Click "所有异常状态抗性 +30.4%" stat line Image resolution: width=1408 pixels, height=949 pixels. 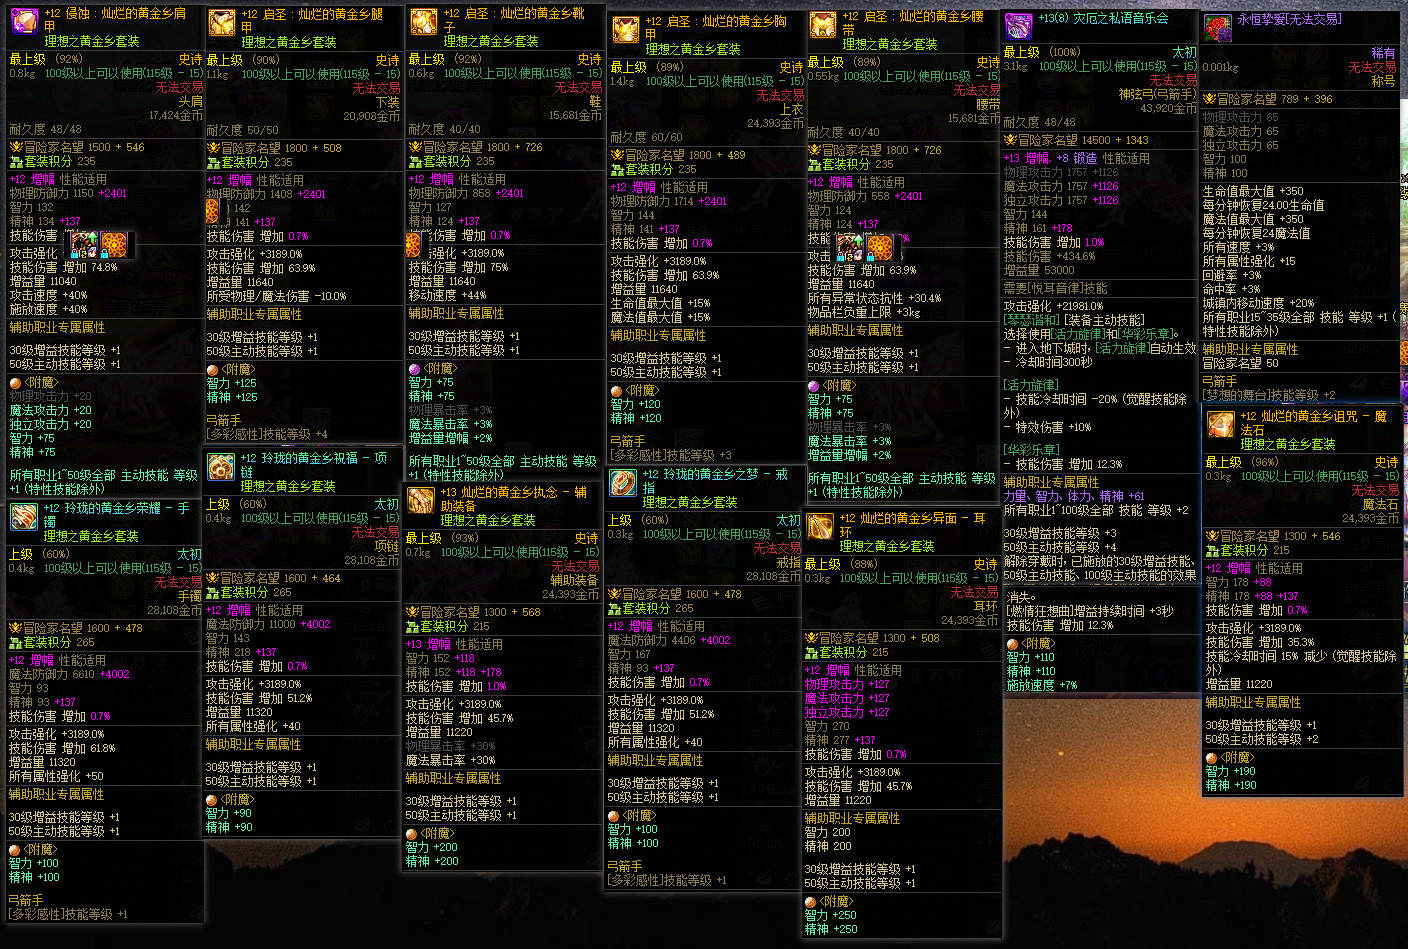click(x=874, y=298)
